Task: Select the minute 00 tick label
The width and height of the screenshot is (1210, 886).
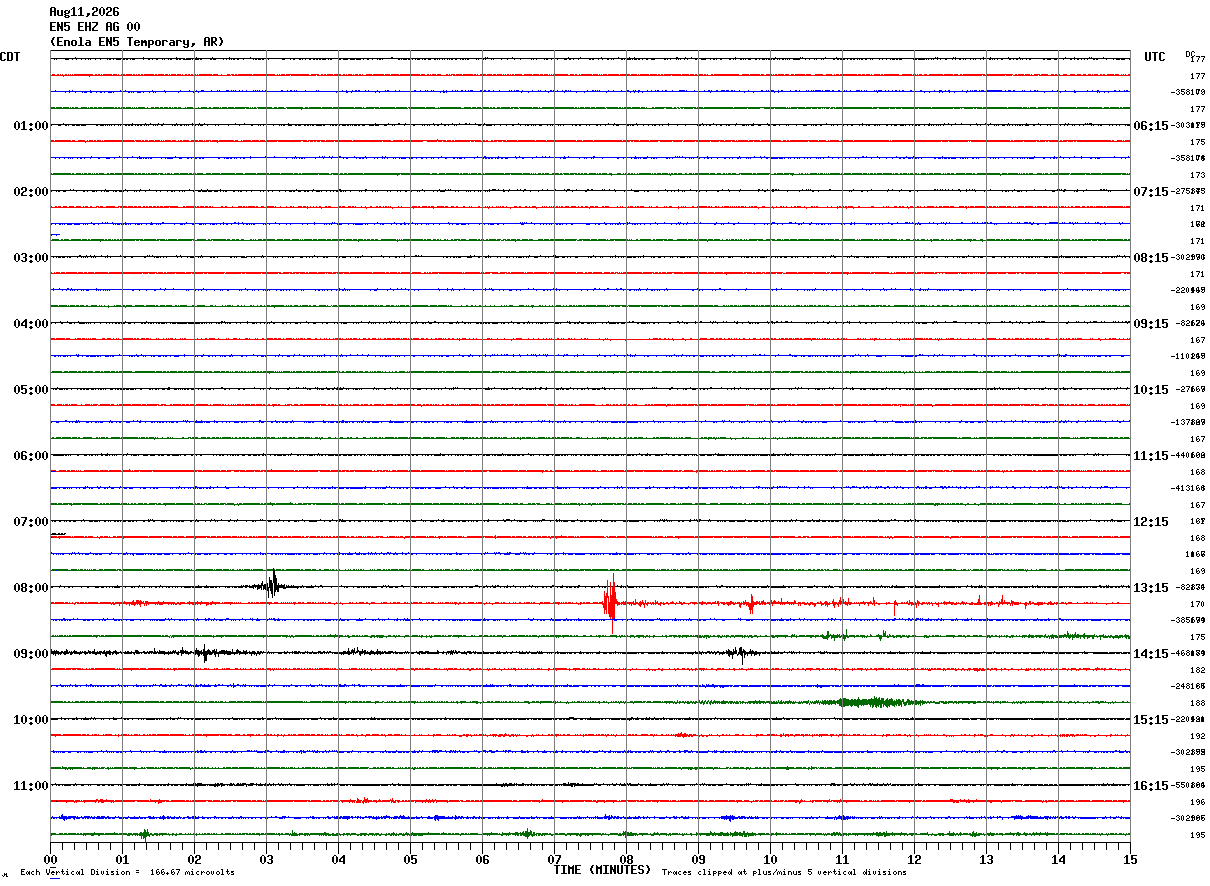Action: click(51, 859)
